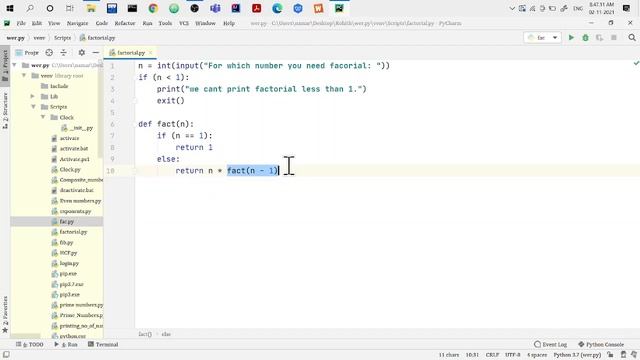Viewport: 640px width, 360px height.
Task: Select factorial.py in project tree
Action: coord(69,232)
